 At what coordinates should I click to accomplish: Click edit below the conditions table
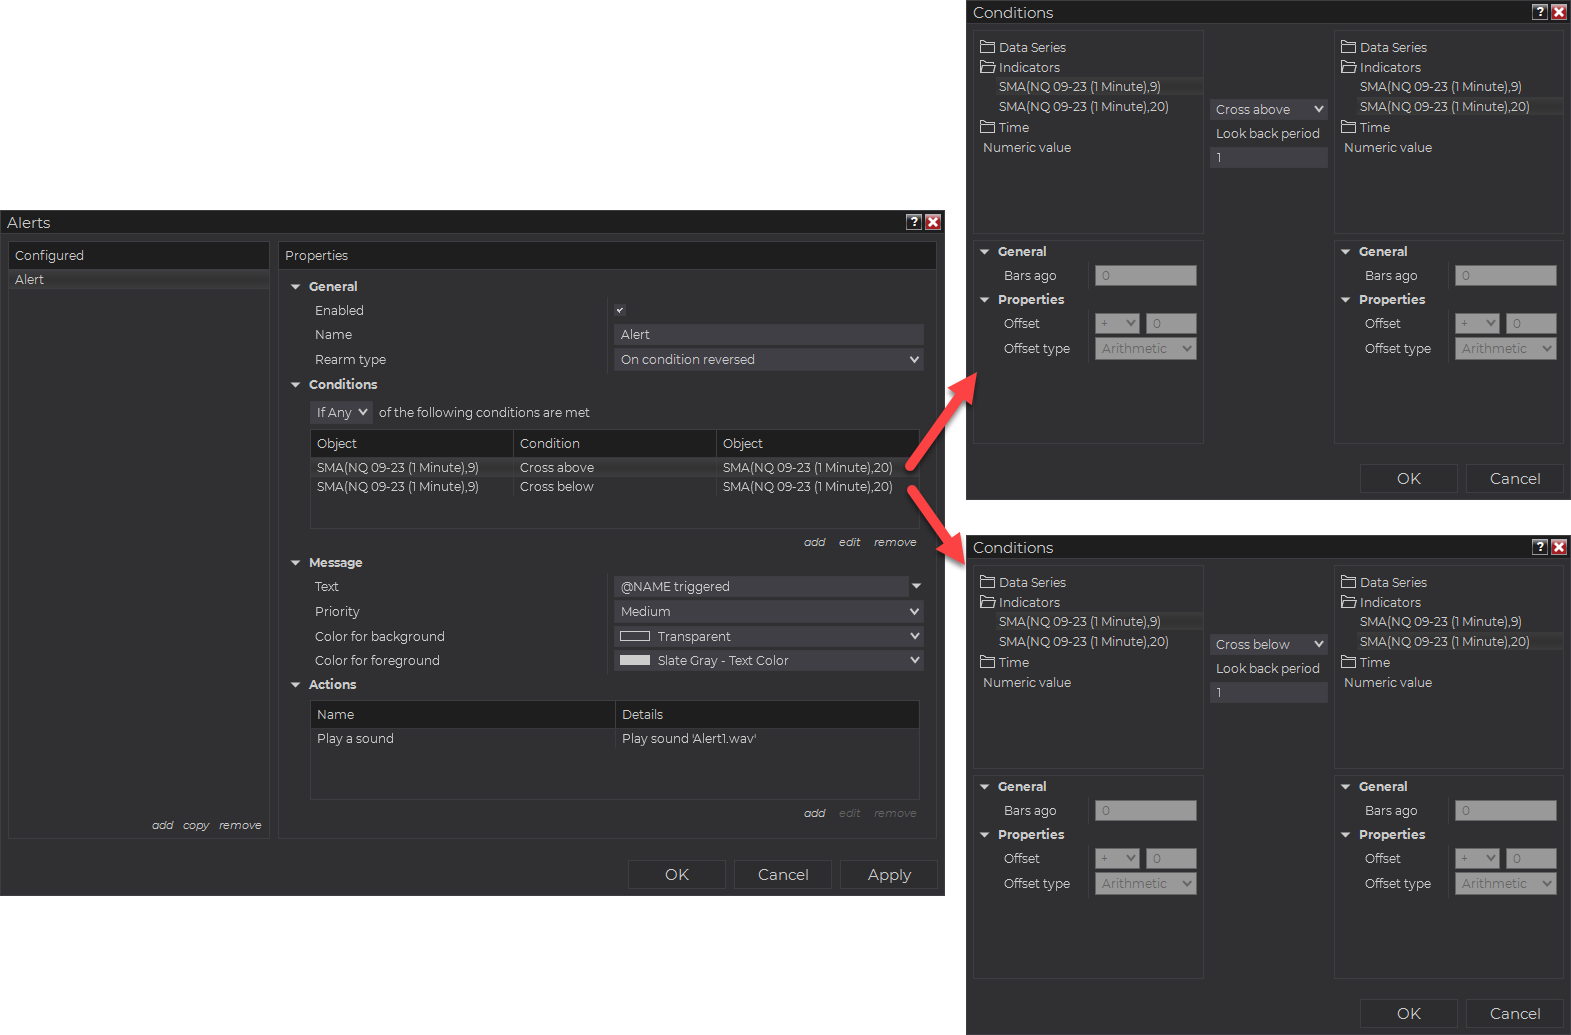coord(850,542)
